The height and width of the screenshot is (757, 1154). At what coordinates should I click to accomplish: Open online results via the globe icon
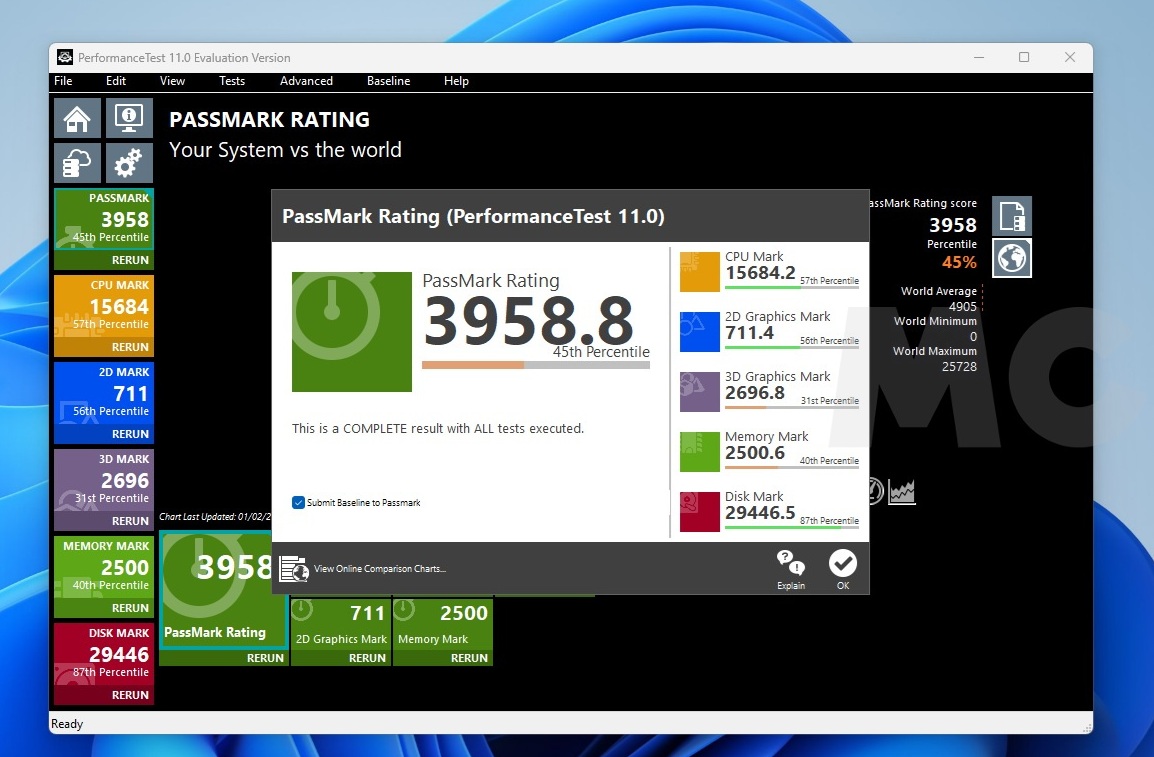coord(1011,258)
